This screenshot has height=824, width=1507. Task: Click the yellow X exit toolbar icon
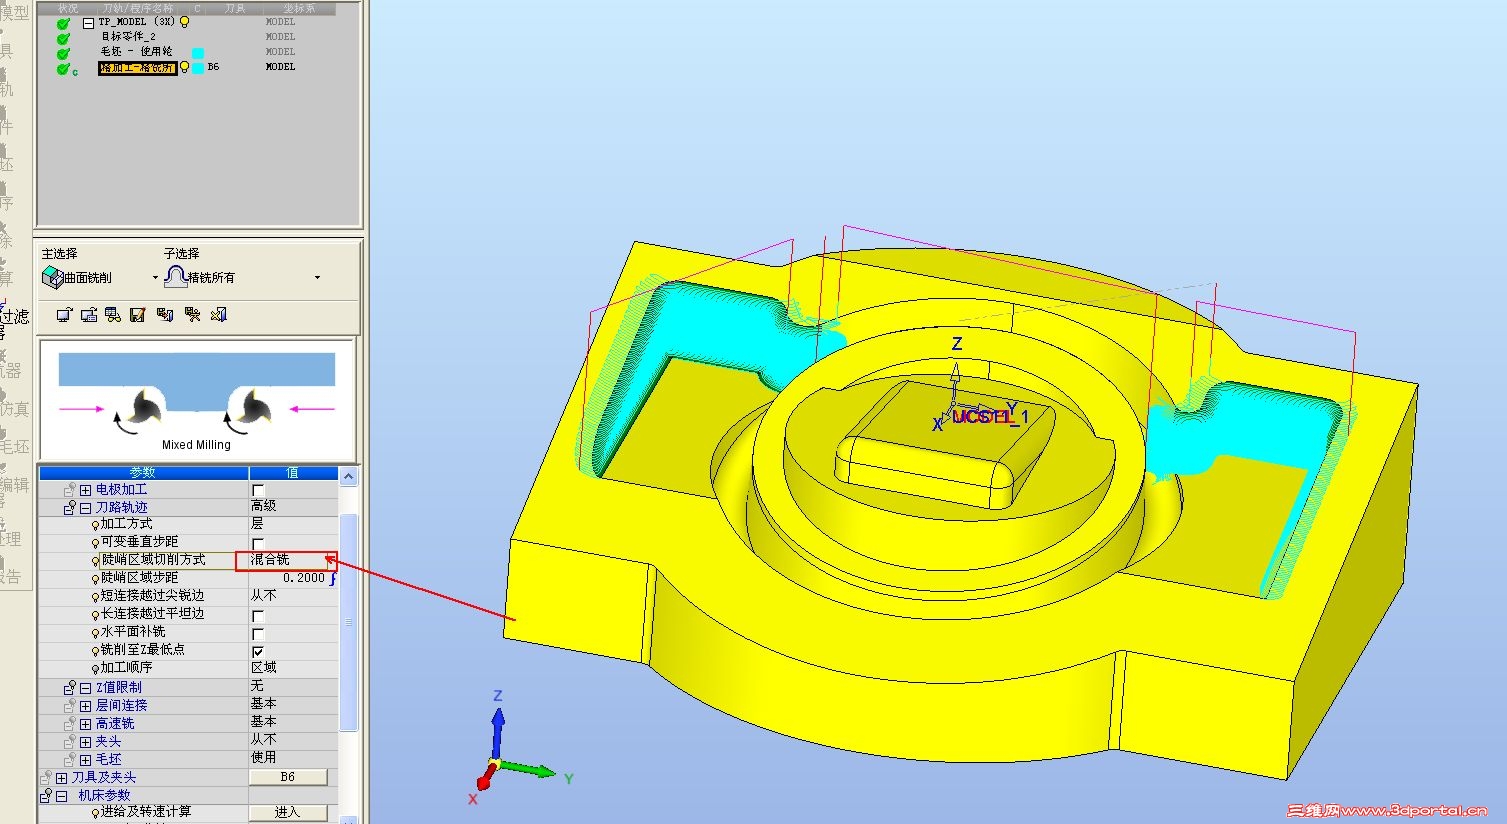[x=219, y=315]
